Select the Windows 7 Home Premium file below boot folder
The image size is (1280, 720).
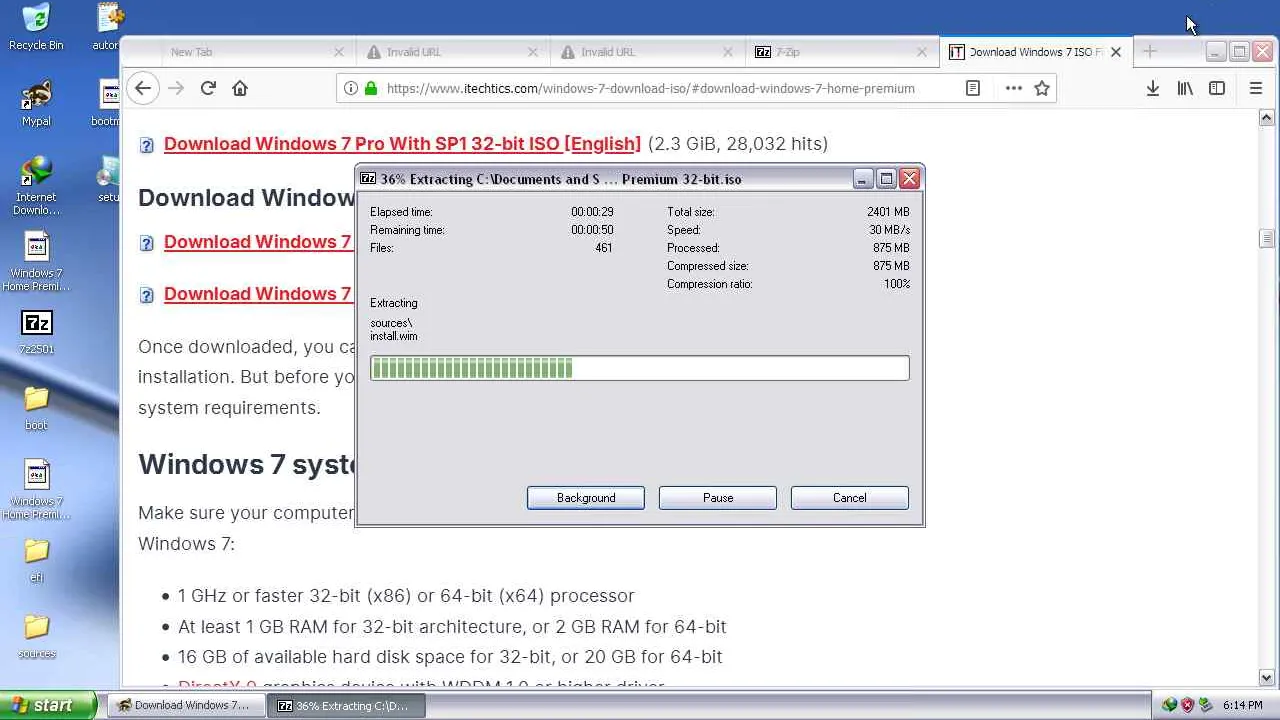click(x=36, y=490)
